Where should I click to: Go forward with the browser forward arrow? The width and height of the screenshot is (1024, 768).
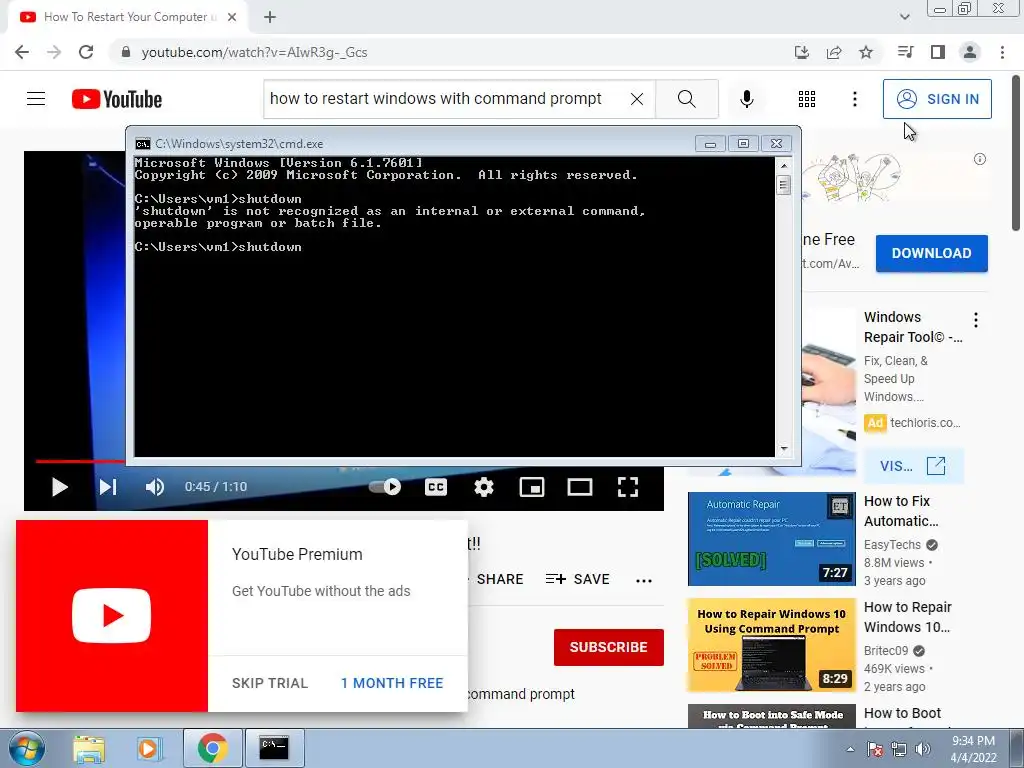[54, 52]
